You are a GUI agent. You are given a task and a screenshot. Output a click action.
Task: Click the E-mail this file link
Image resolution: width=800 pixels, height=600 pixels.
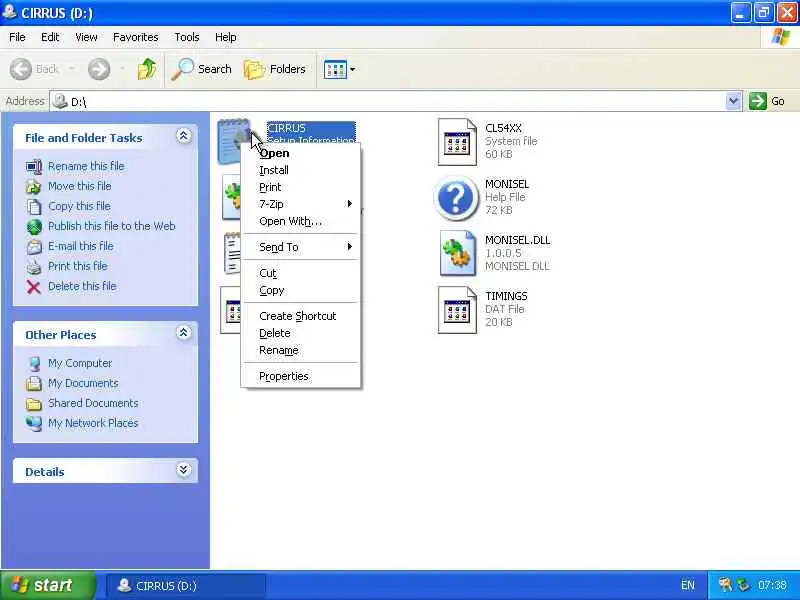click(x=81, y=246)
